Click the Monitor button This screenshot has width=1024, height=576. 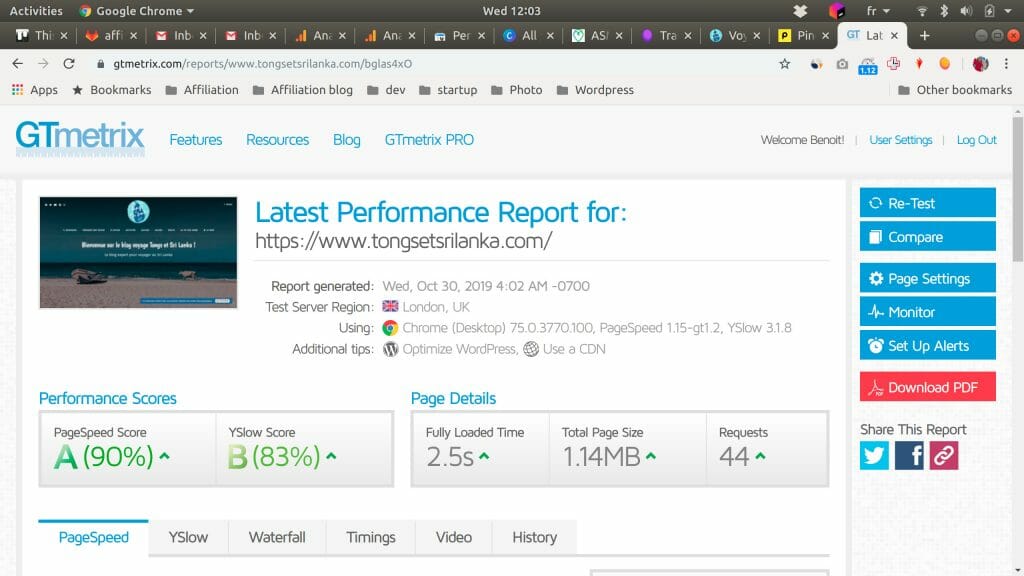tap(927, 312)
